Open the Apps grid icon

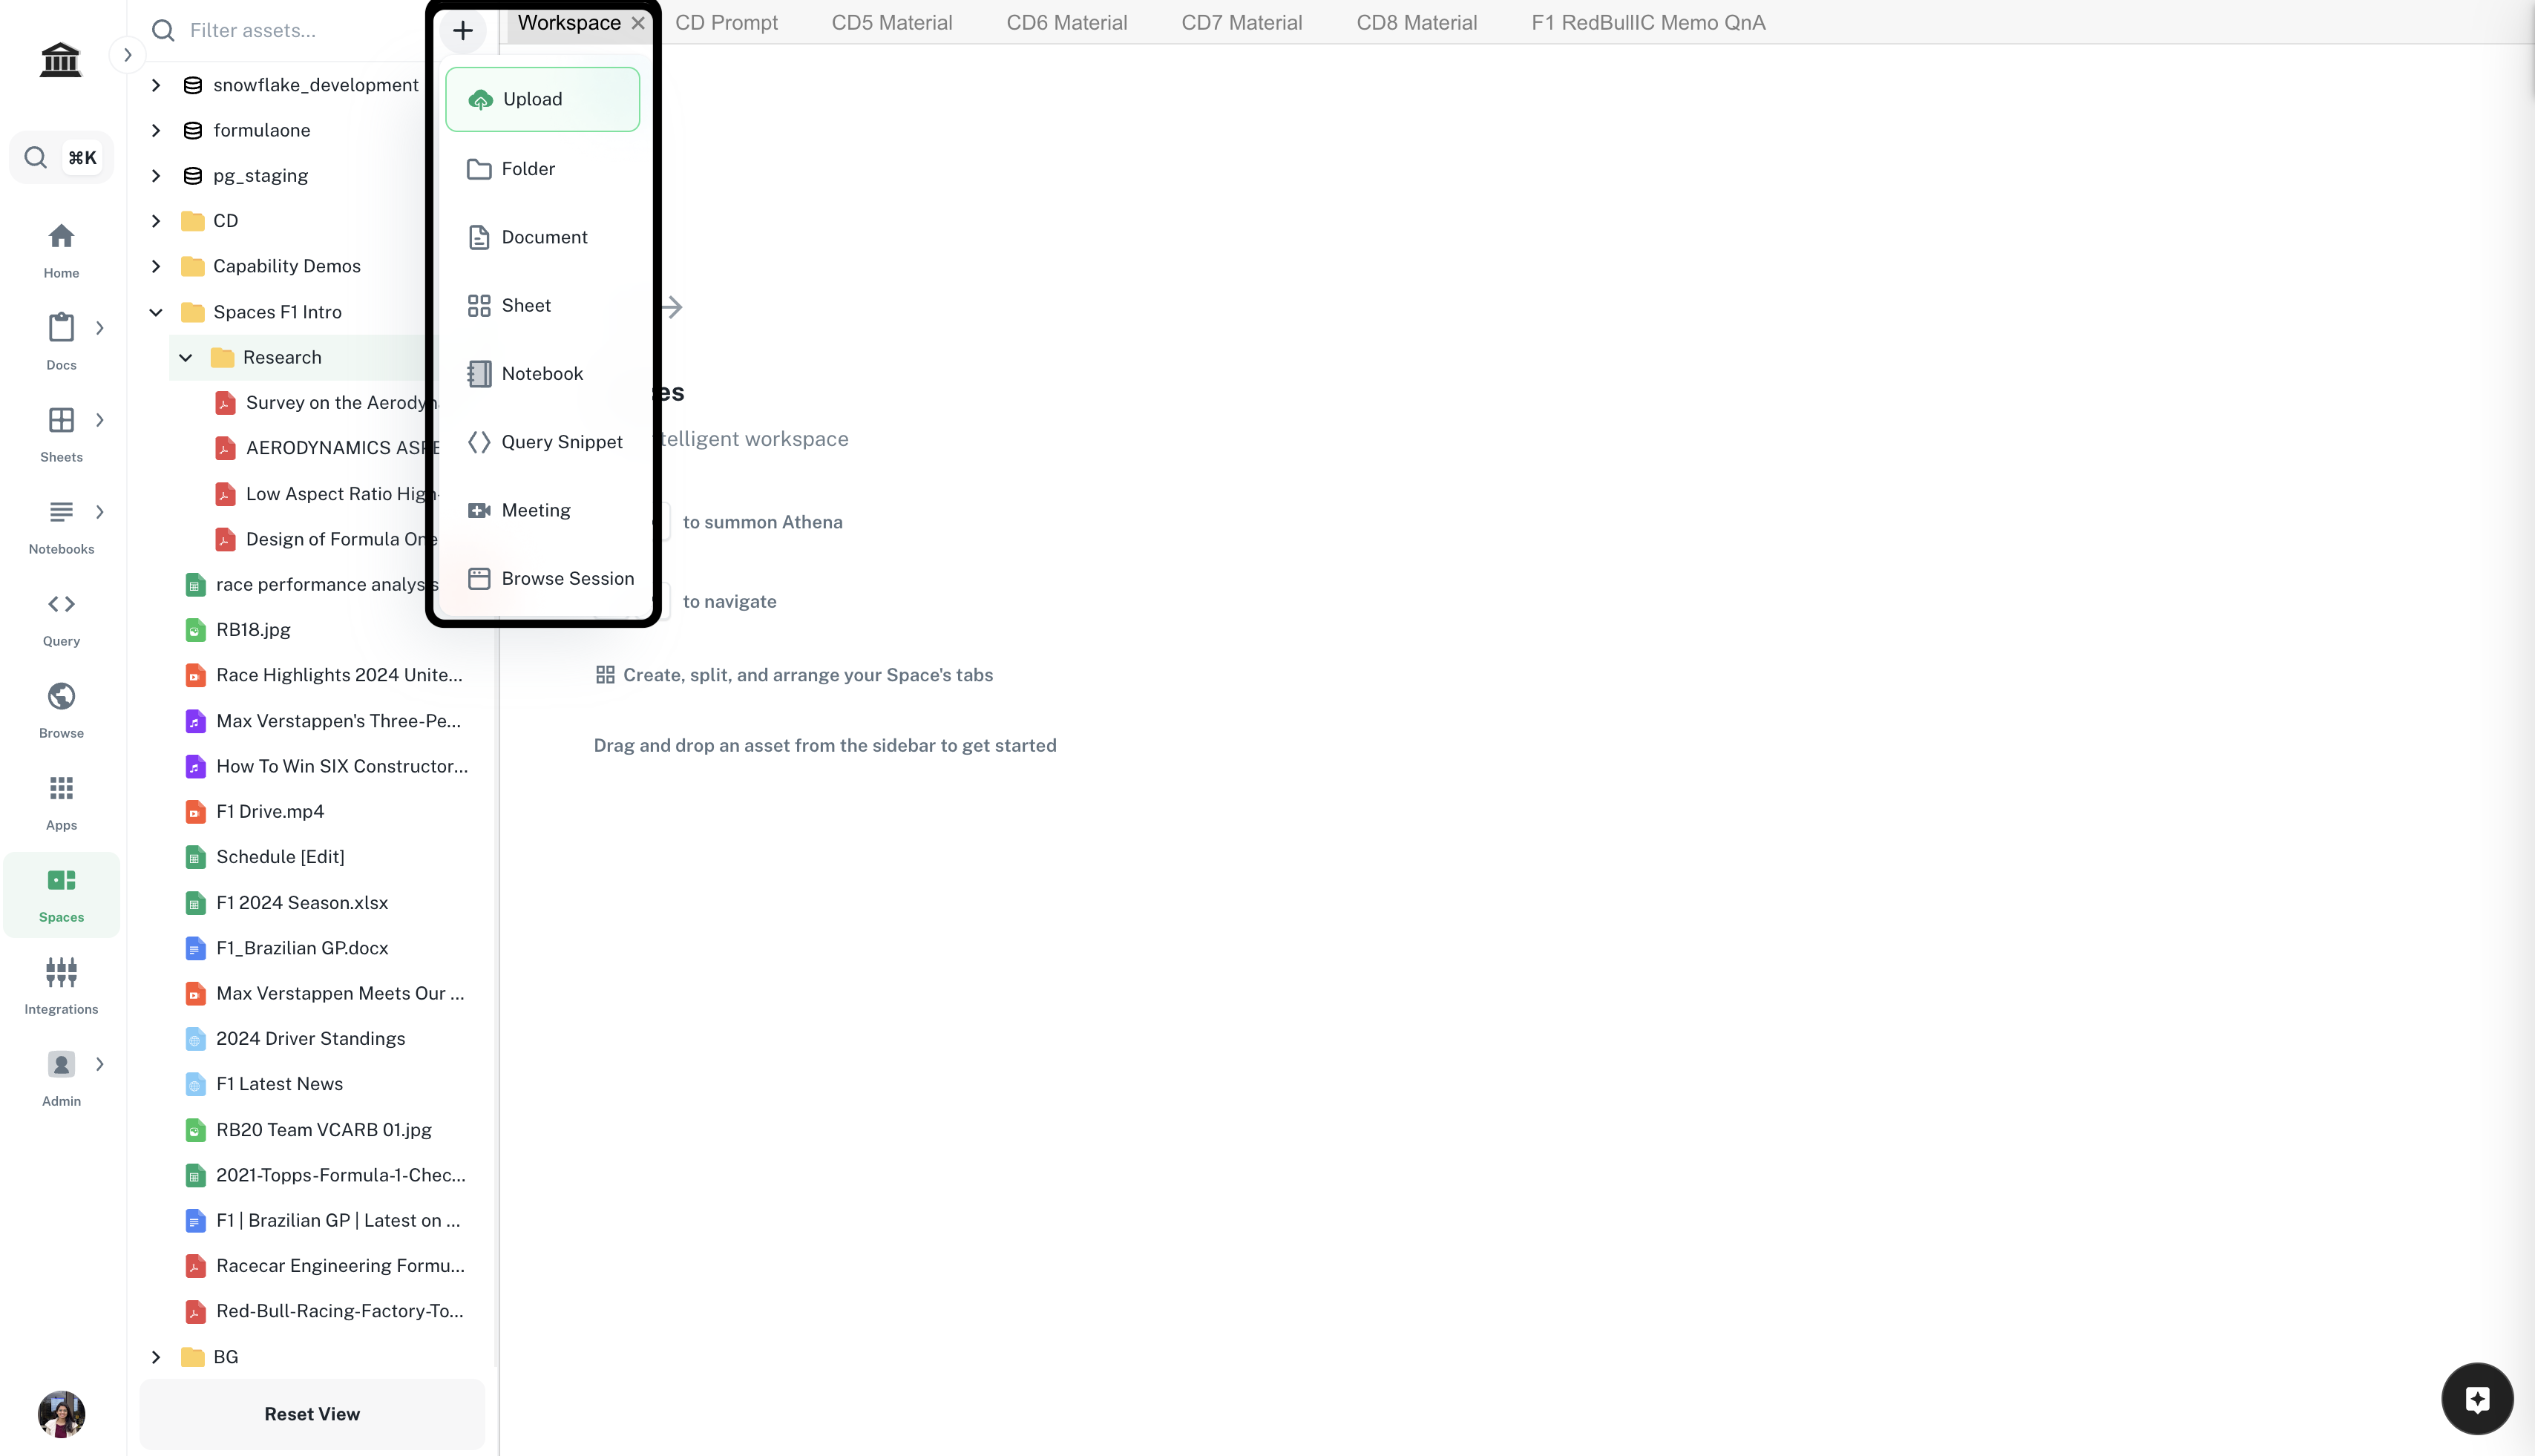[61, 801]
